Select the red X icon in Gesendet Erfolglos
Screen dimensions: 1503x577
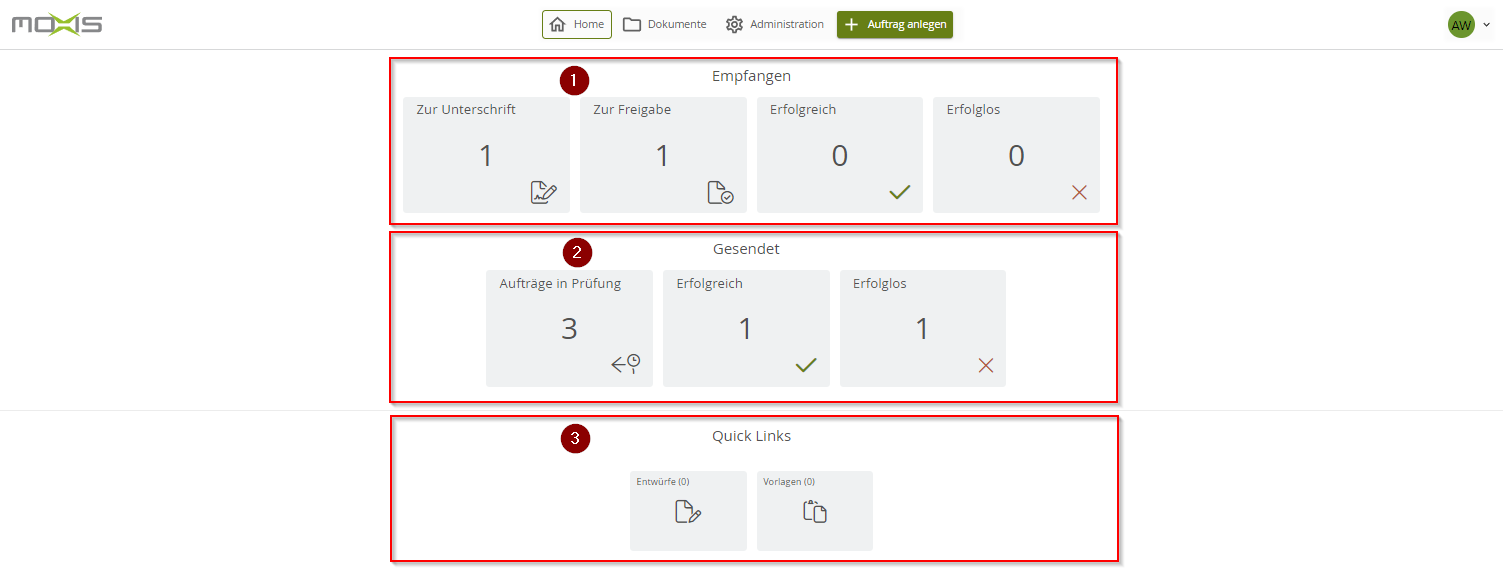pos(986,364)
